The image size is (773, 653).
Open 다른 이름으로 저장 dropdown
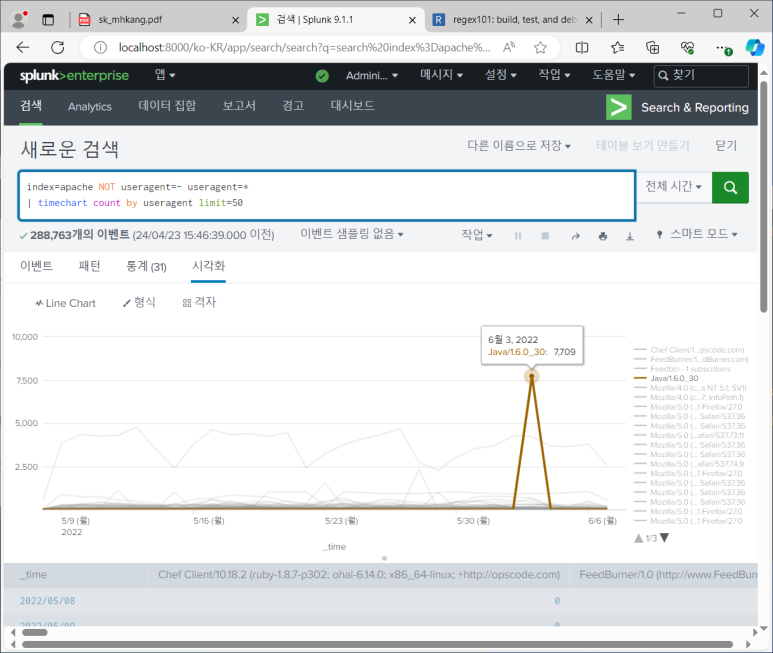tap(519, 146)
